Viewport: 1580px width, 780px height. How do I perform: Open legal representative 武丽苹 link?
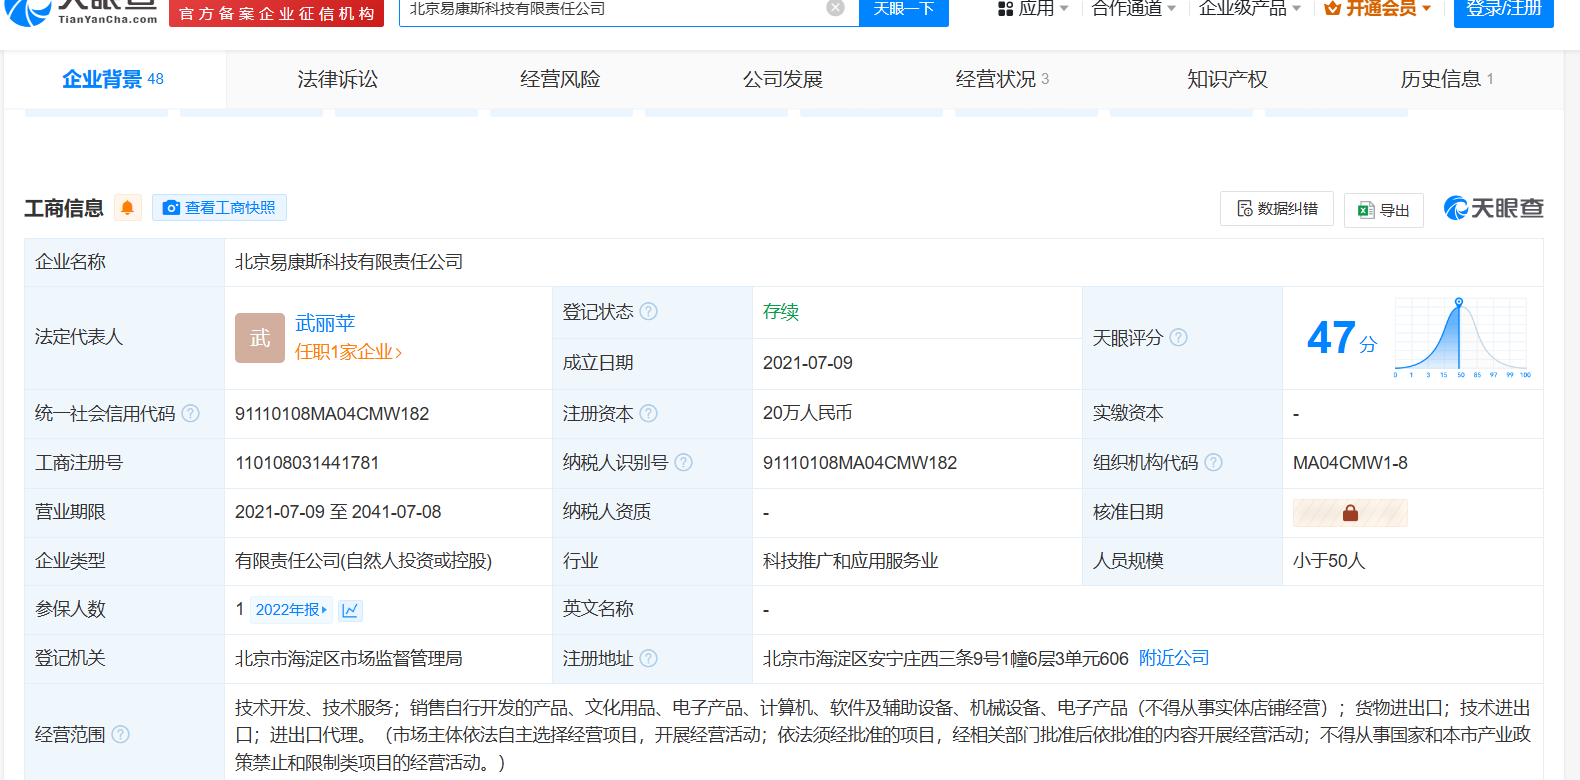tap(325, 323)
